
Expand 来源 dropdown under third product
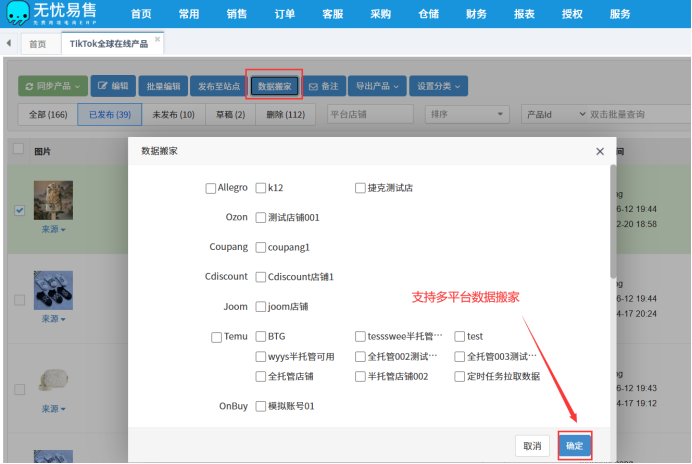53,409
